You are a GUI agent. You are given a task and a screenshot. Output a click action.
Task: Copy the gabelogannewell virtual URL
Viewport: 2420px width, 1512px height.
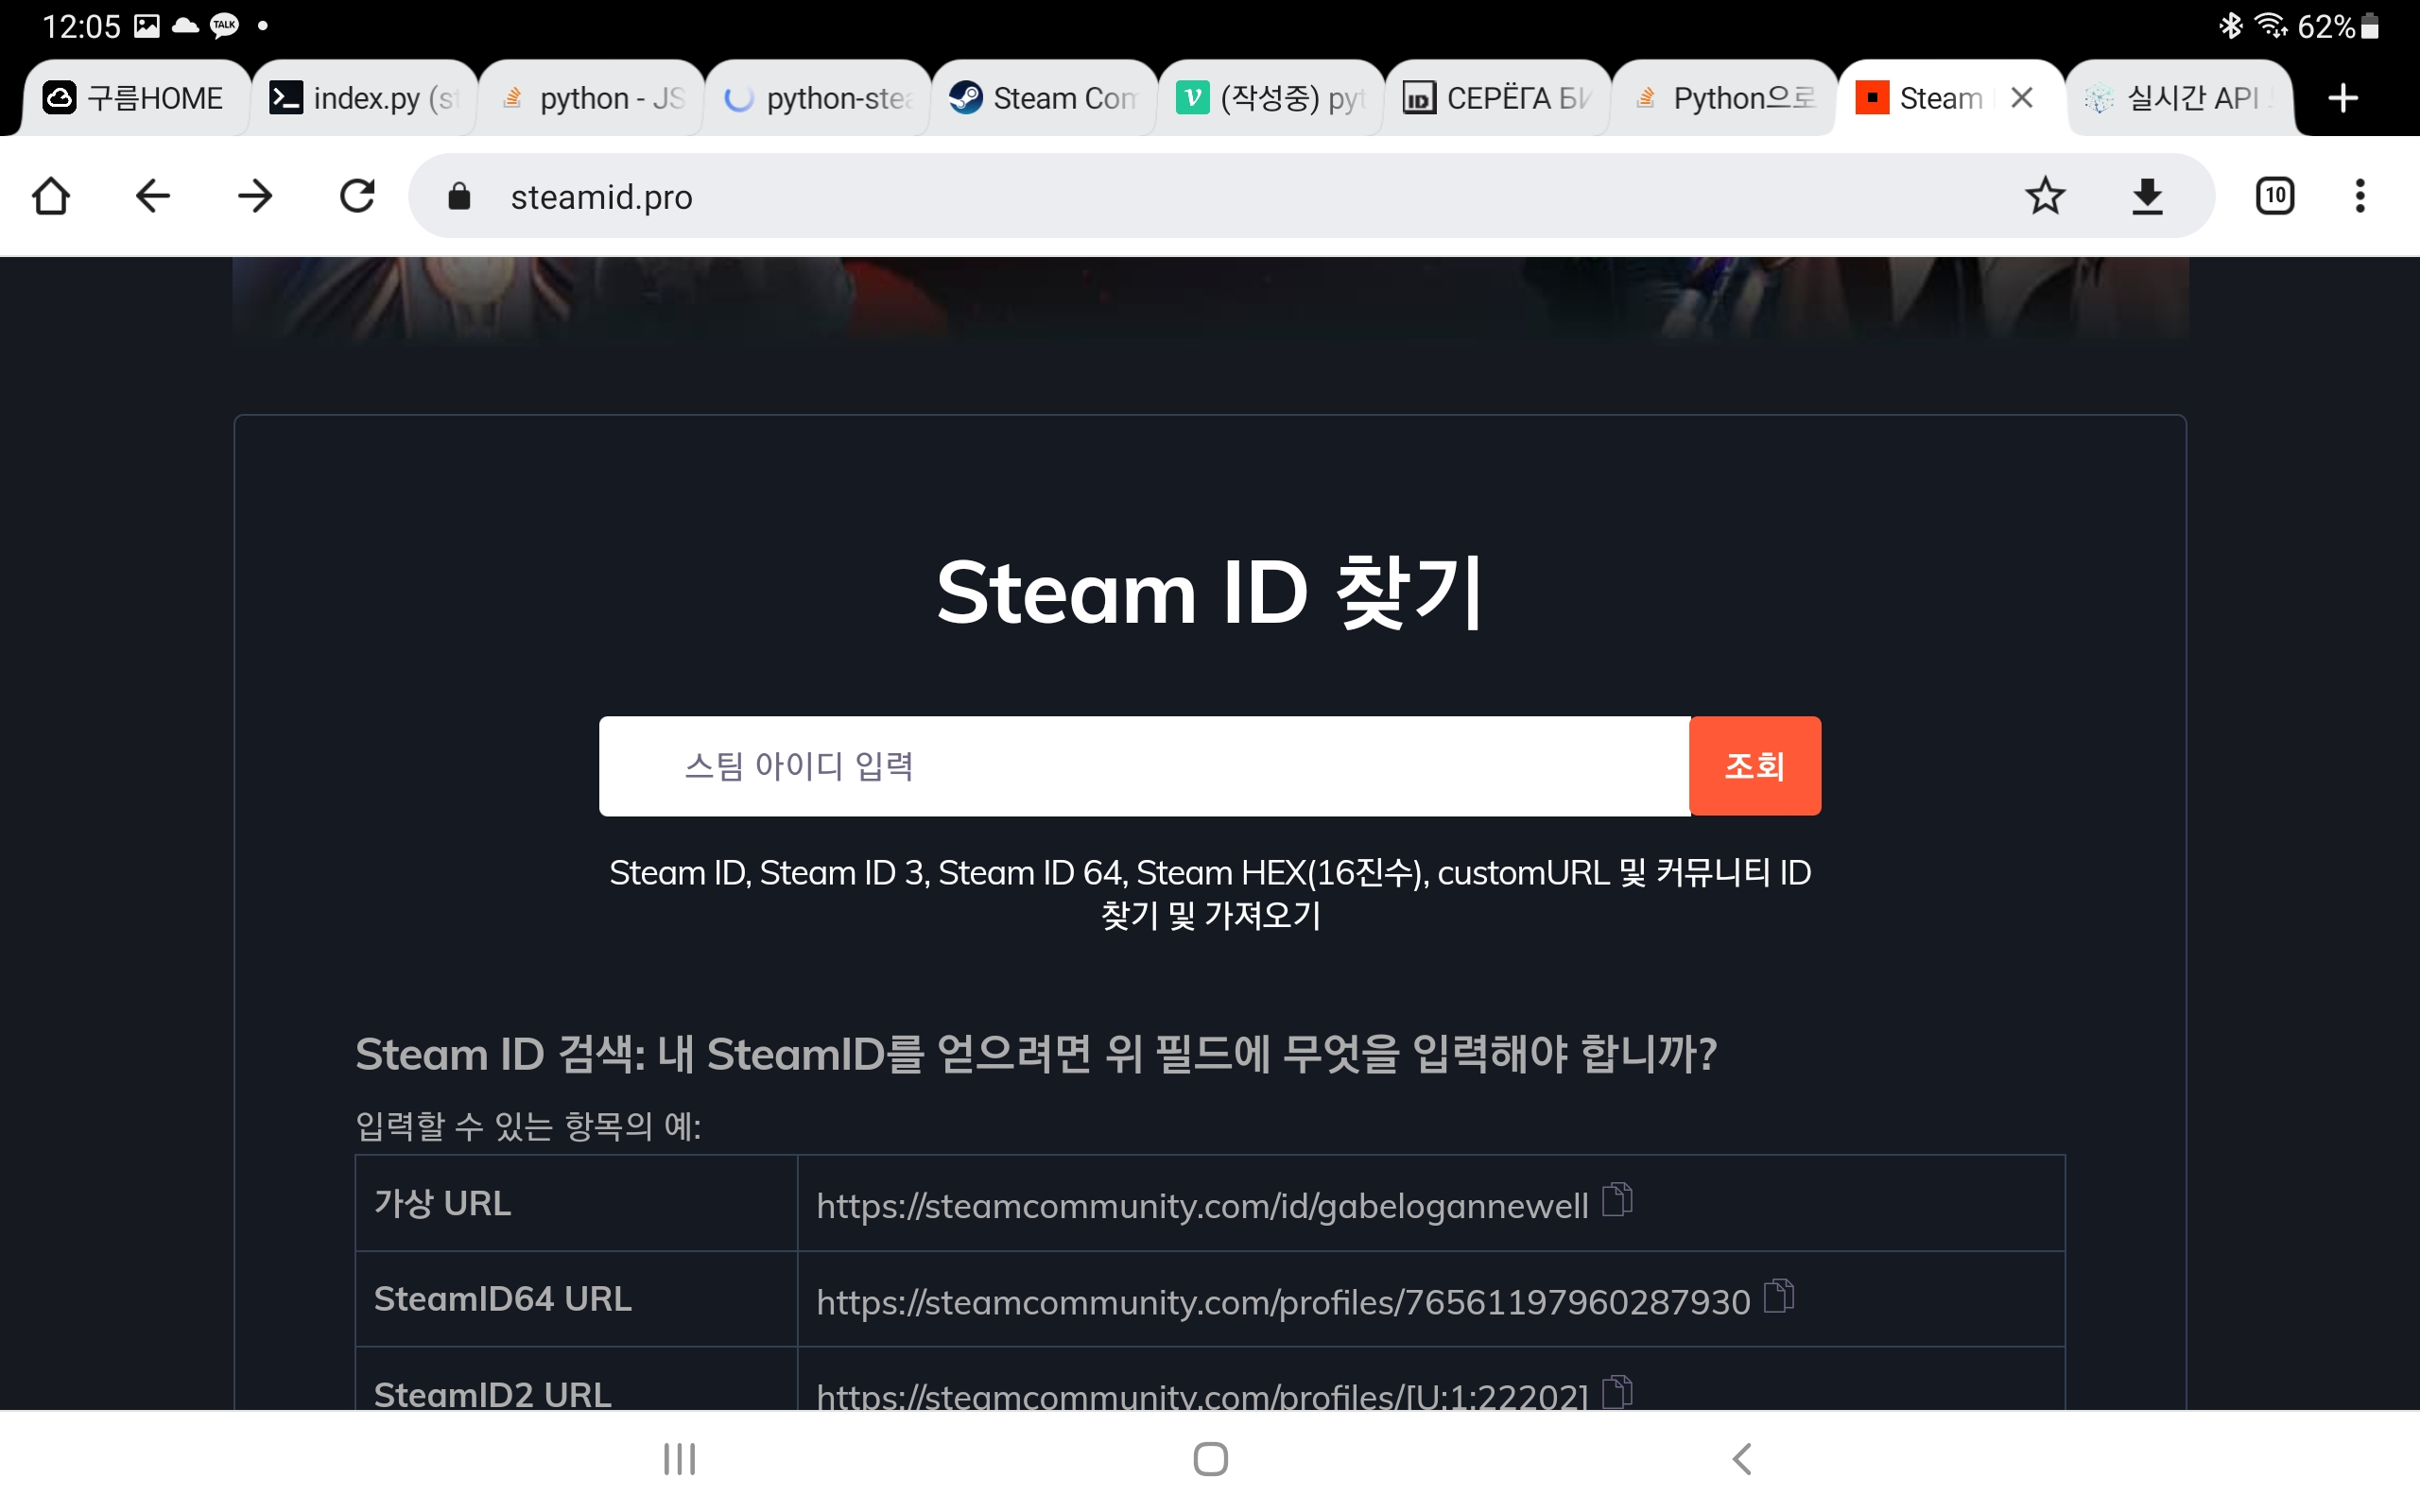click(1617, 1199)
